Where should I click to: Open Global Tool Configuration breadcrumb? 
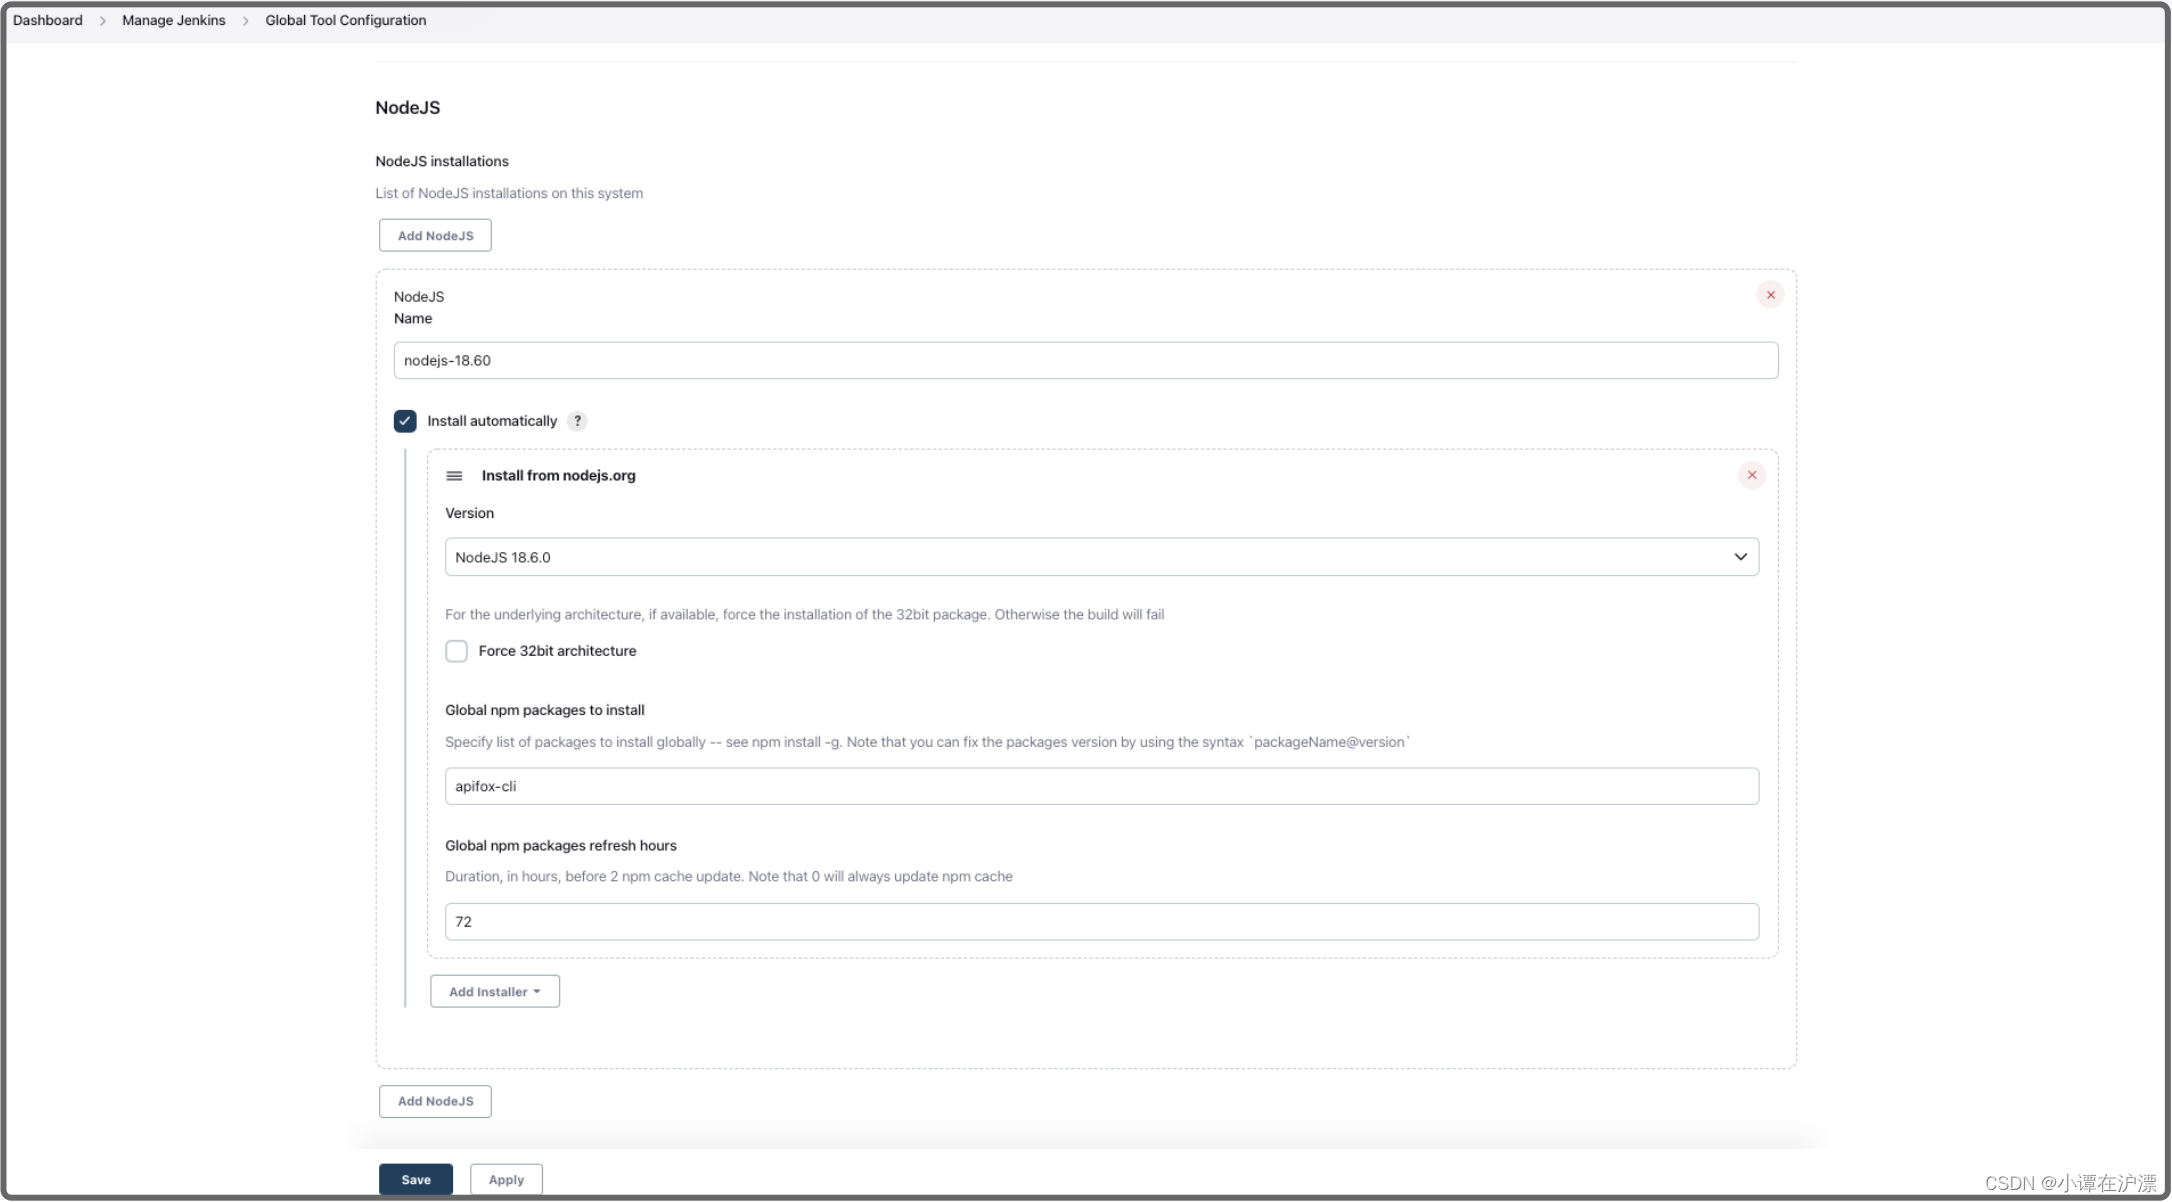(345, 20)
